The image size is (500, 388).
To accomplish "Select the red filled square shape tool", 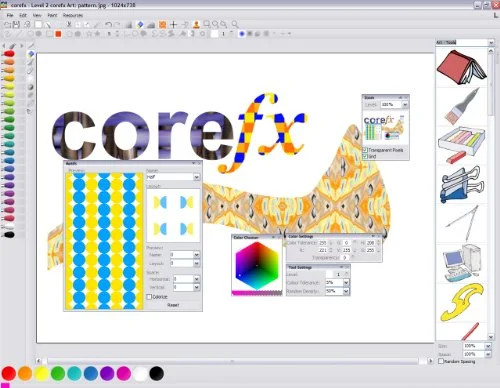I will pos(58,34).
